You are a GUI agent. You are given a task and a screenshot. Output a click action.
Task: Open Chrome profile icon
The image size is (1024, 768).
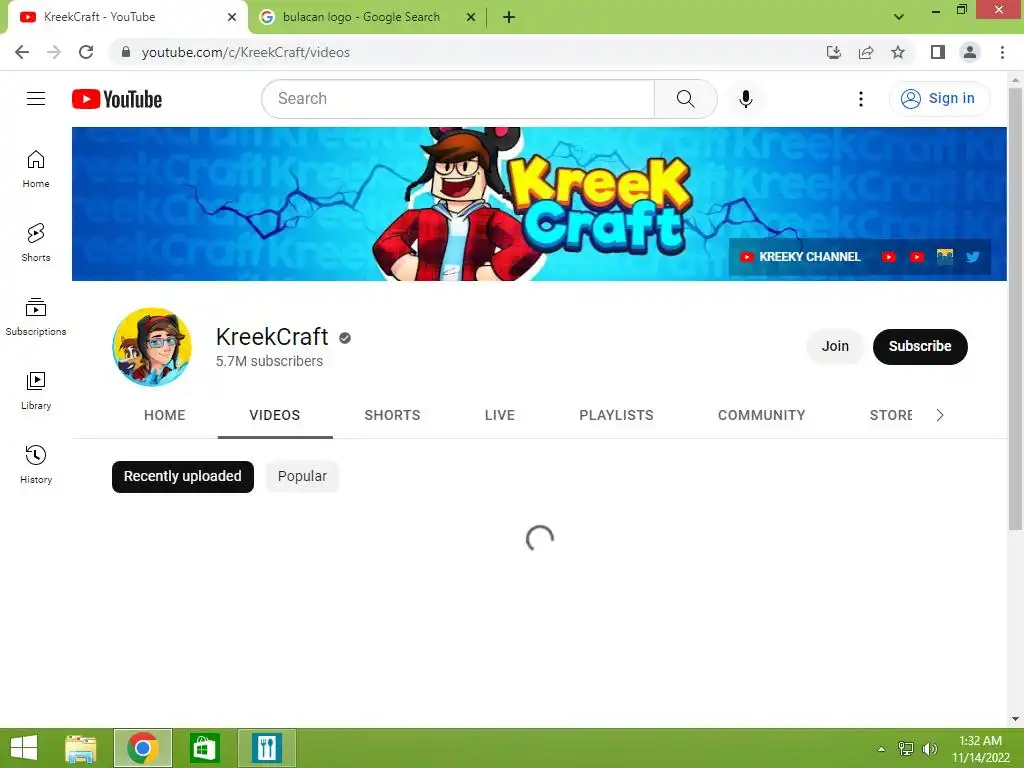point(970,52)
